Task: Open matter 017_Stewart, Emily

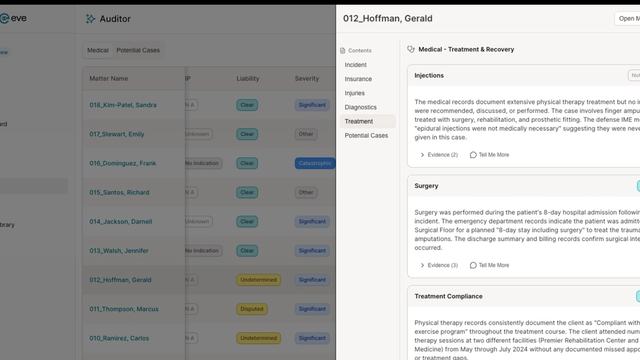Action: point(117,134)
